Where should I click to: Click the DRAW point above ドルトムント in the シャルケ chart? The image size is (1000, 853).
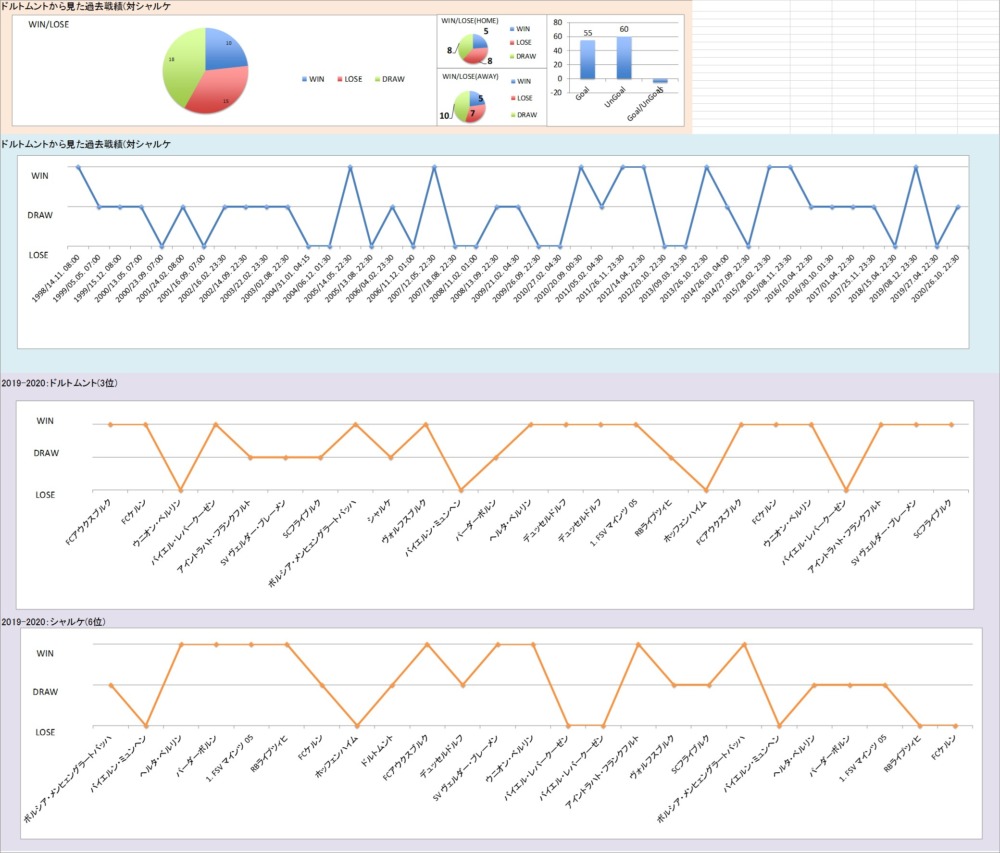click(392, 685)
